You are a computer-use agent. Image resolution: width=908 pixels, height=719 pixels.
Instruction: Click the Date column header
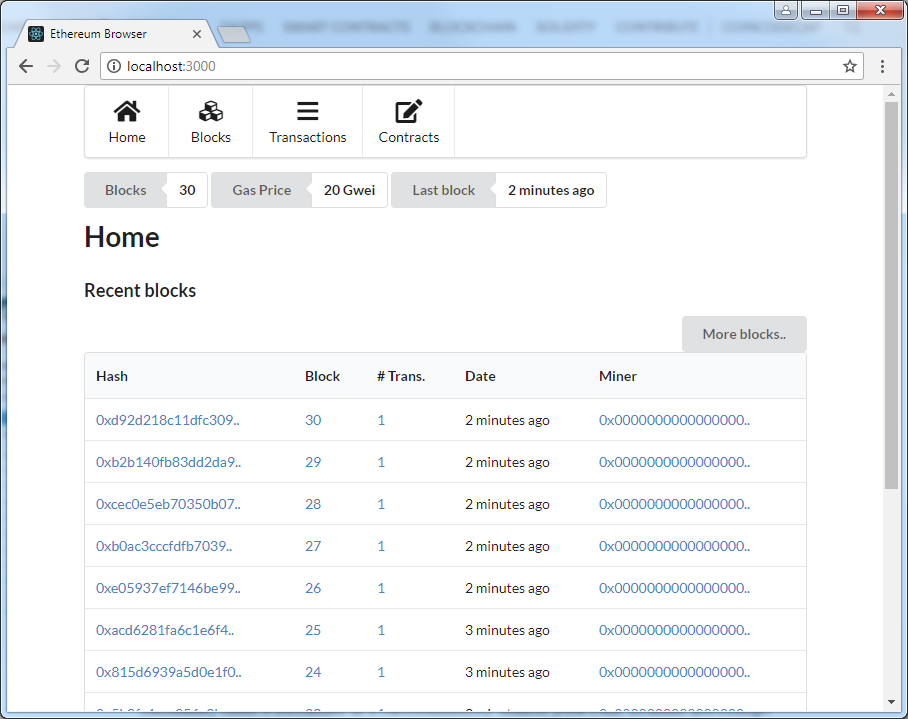[480, 376]
